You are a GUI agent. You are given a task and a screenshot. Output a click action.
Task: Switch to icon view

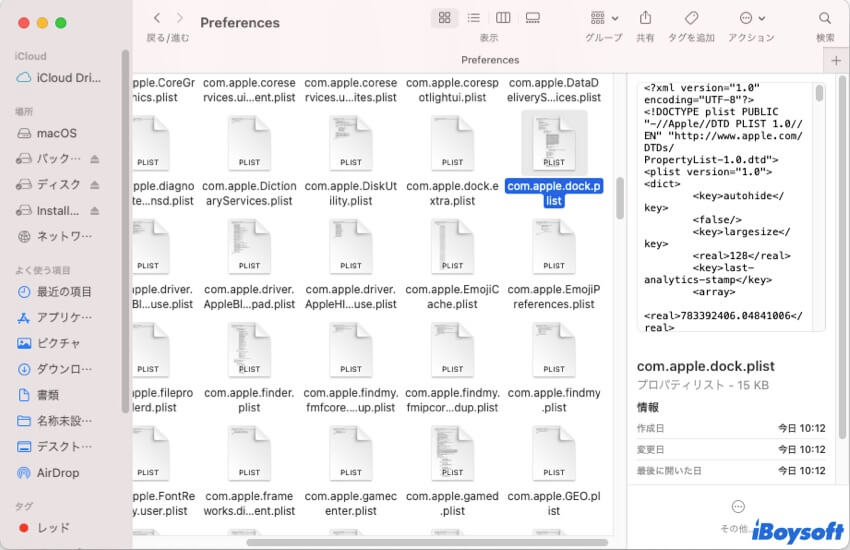445,18
